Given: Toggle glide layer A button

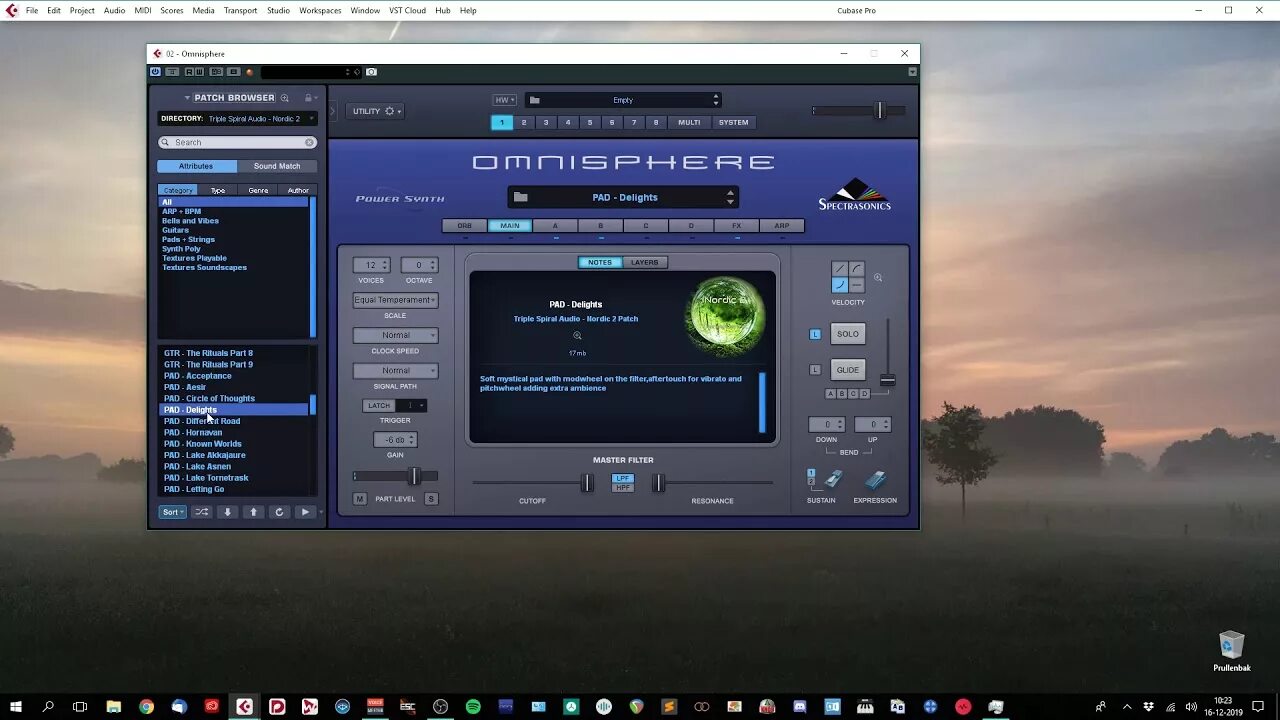Looking at the screenshot, I should tap(830, 394).
